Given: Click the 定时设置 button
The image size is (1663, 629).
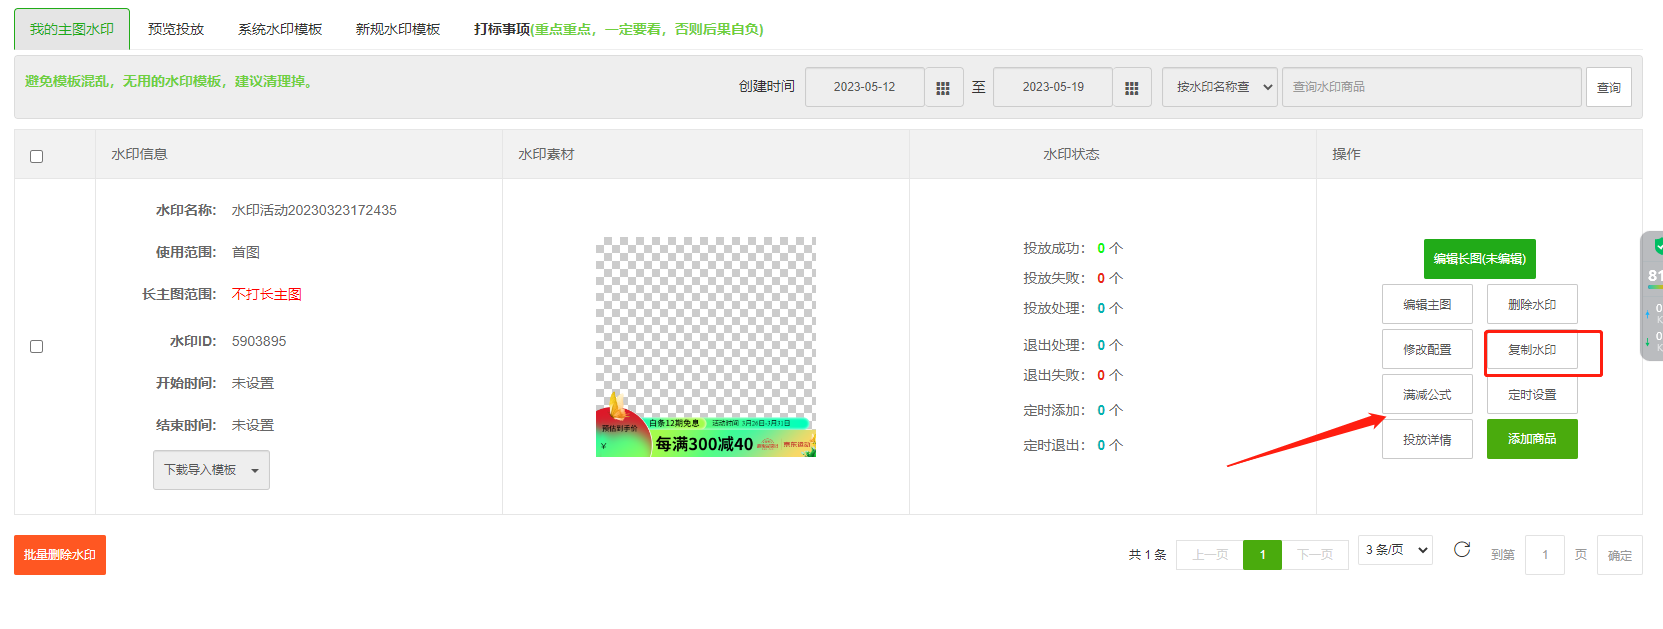Looking at the screenshot, I should pyautogui.click(x=1531, y=395).
